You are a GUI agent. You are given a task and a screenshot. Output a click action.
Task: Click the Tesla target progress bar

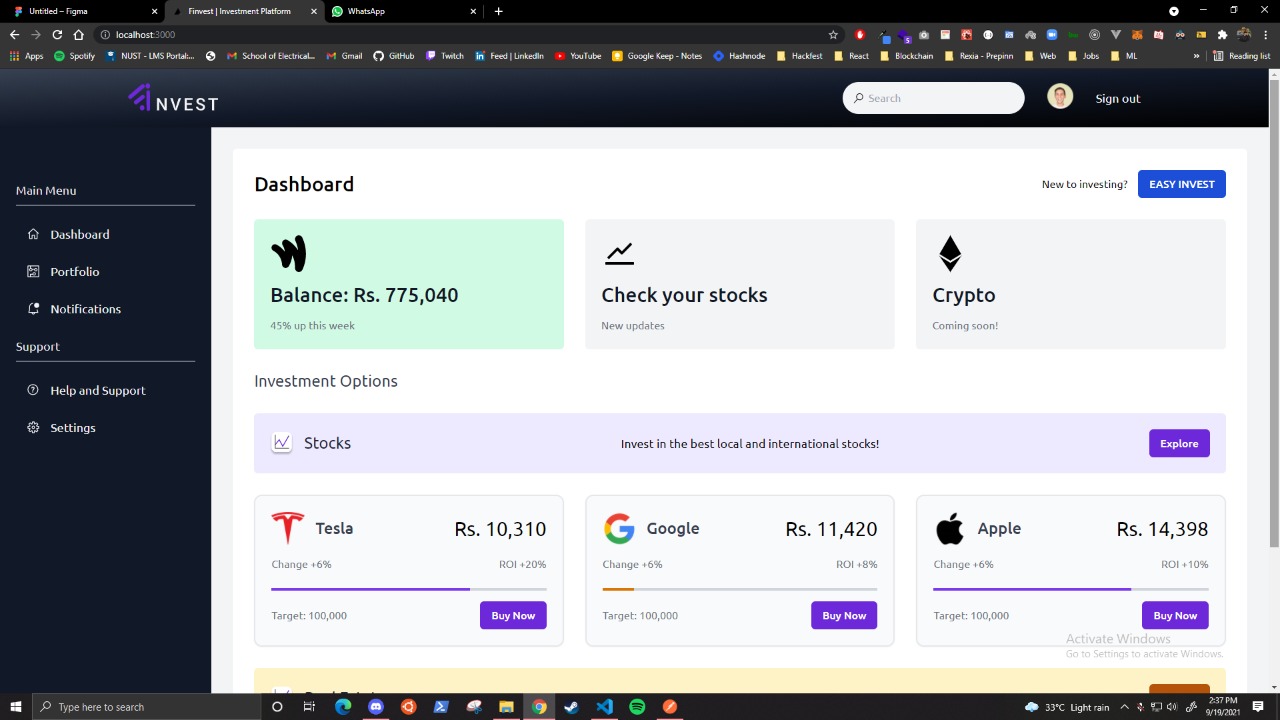(x=409, y=589)
